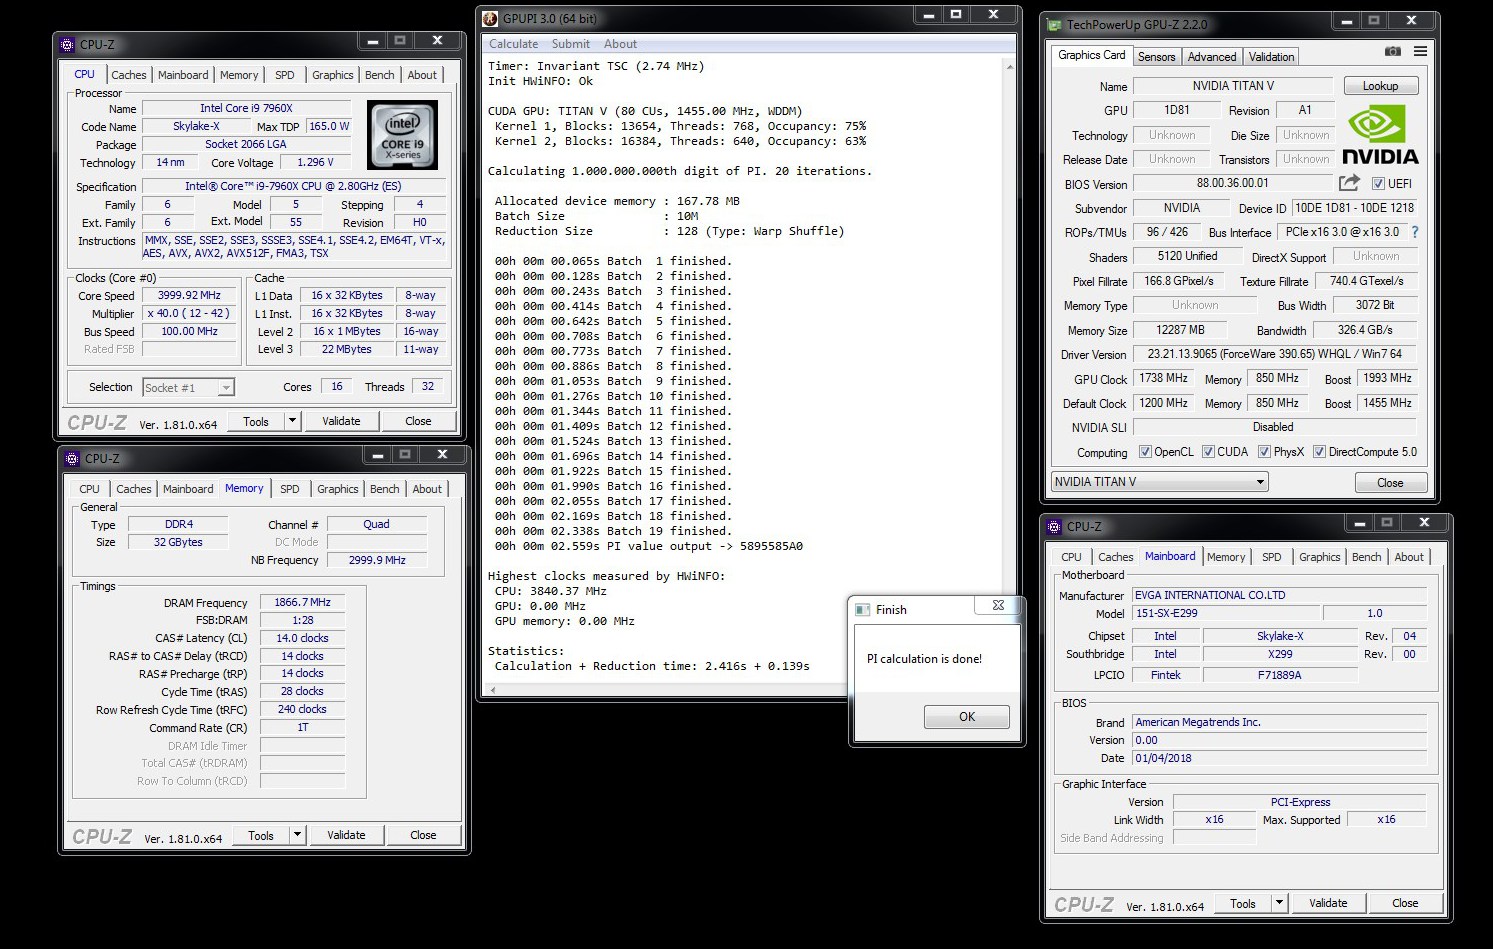Switch to the Validation tab in GPU-Z
This screenshot has width=1493, height=949.
click(x=1271, y=57)
